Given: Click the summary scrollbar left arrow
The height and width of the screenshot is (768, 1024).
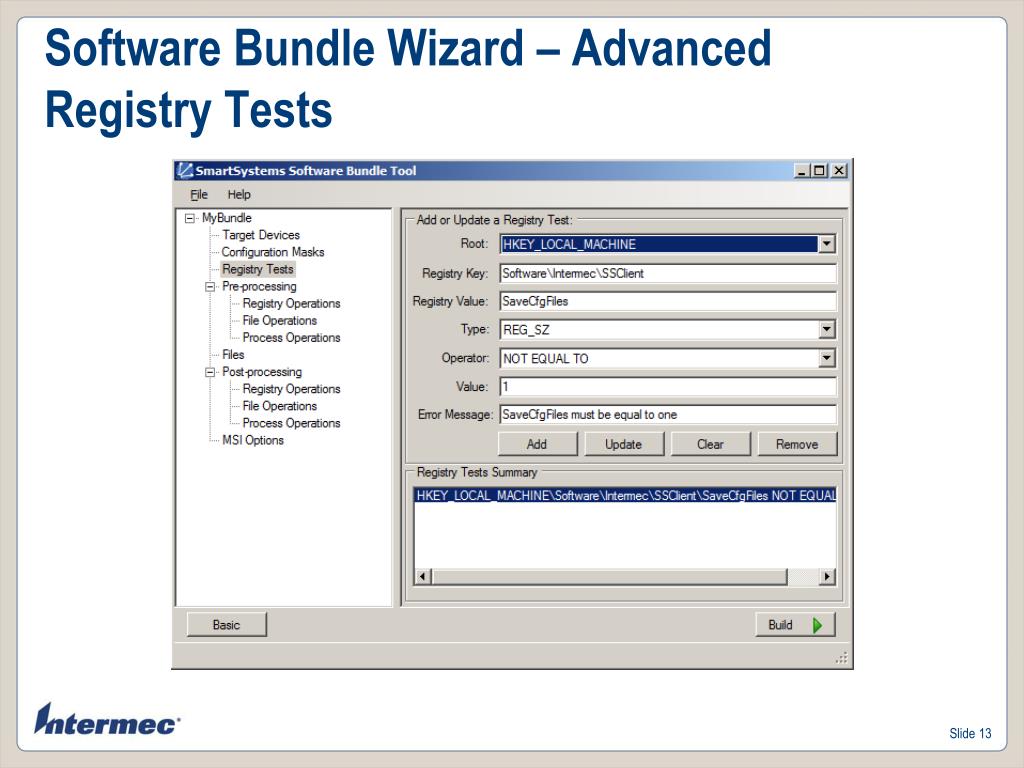Looking at the screenshot, I should pos(423,577).
